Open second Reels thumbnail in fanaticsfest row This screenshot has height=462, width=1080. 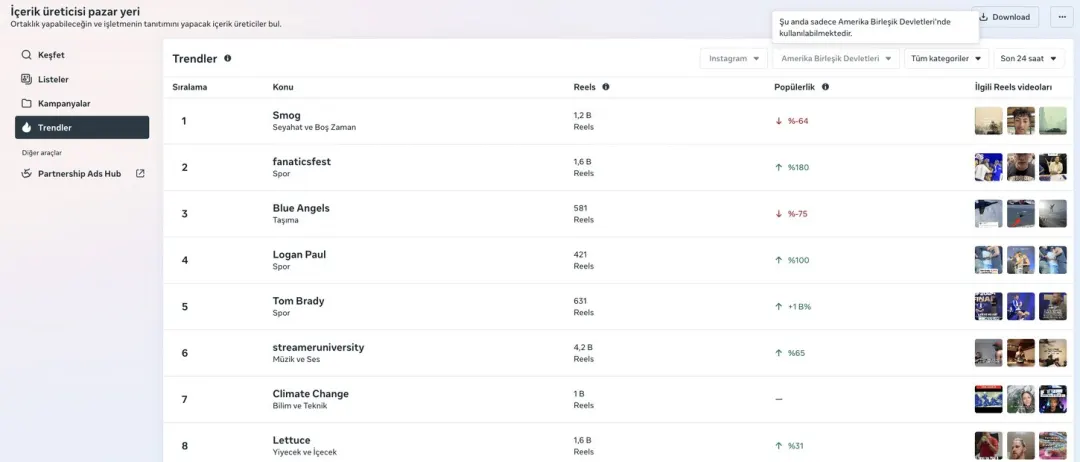tap(1021, 167)
